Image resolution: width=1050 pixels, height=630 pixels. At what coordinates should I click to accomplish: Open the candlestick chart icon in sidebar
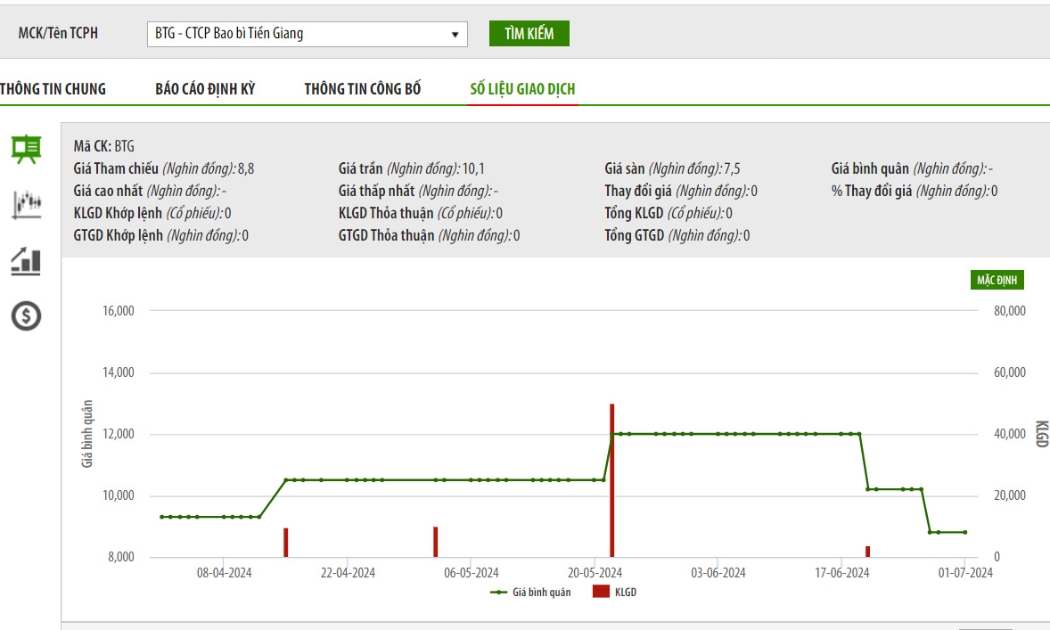click(x=26, y=205)
